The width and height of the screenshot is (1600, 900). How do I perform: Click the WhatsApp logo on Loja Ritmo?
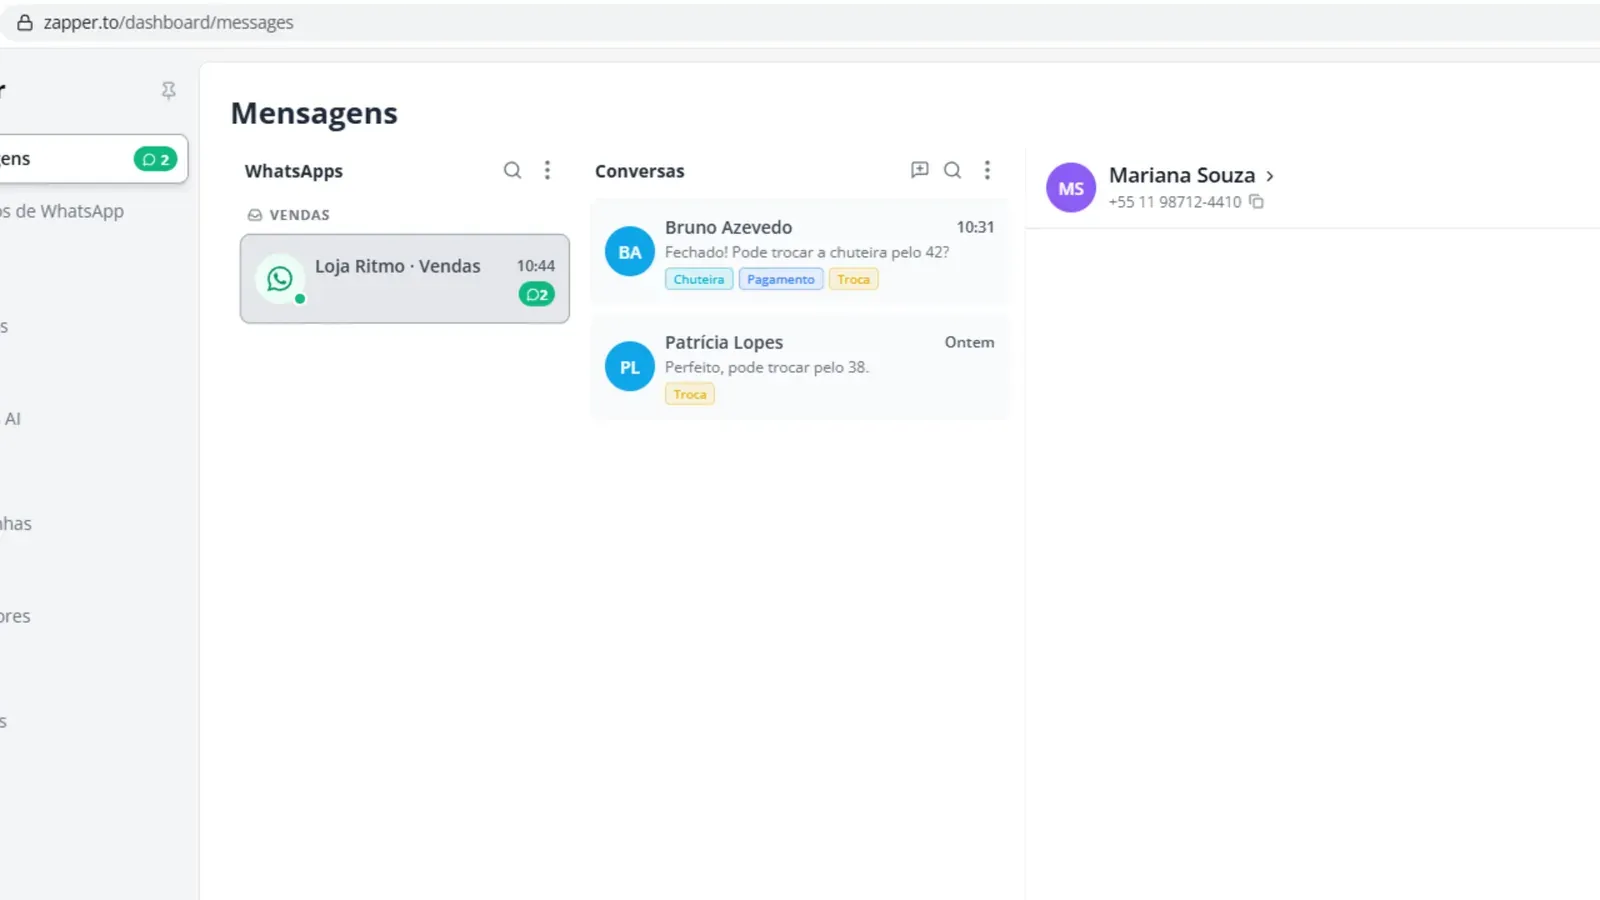[280, 279]
